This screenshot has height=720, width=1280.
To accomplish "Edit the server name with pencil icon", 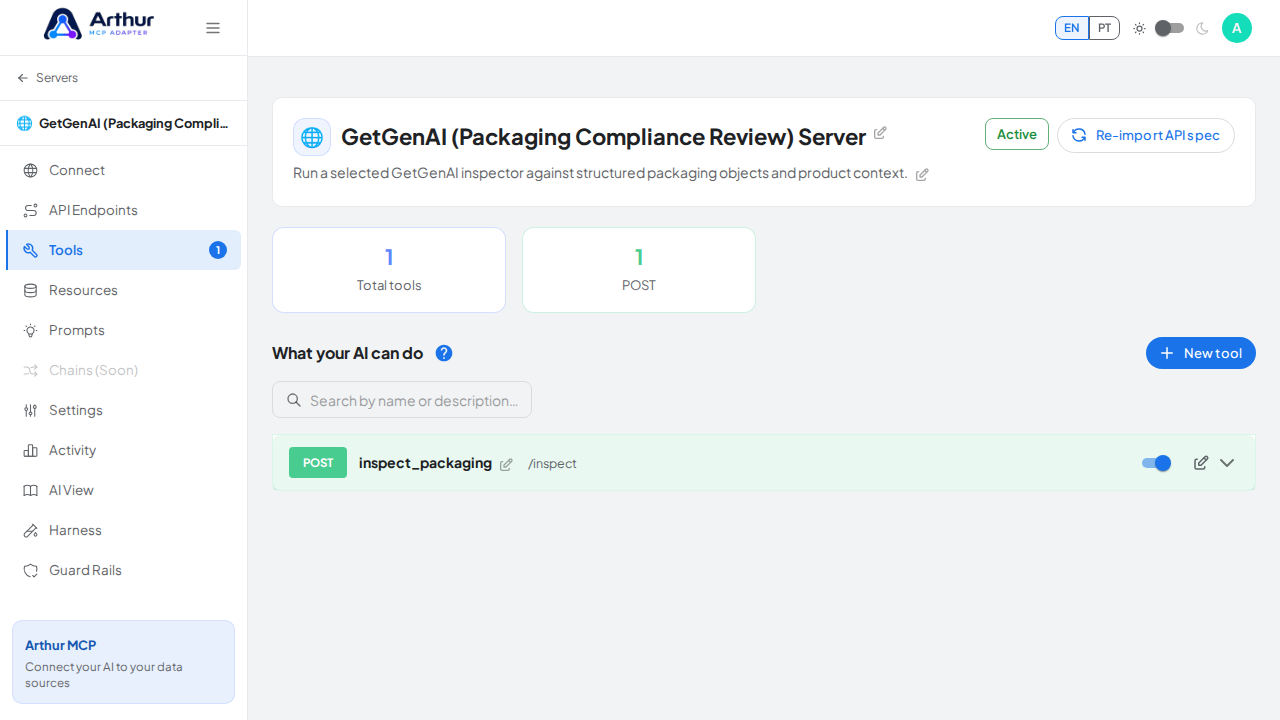I will click(x=880, y=133).
